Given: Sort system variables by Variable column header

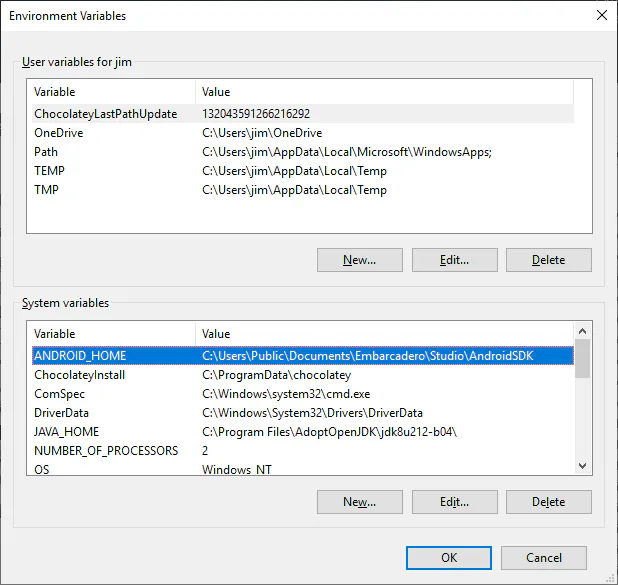Looking at the screenshot, I should pos(112,334).
